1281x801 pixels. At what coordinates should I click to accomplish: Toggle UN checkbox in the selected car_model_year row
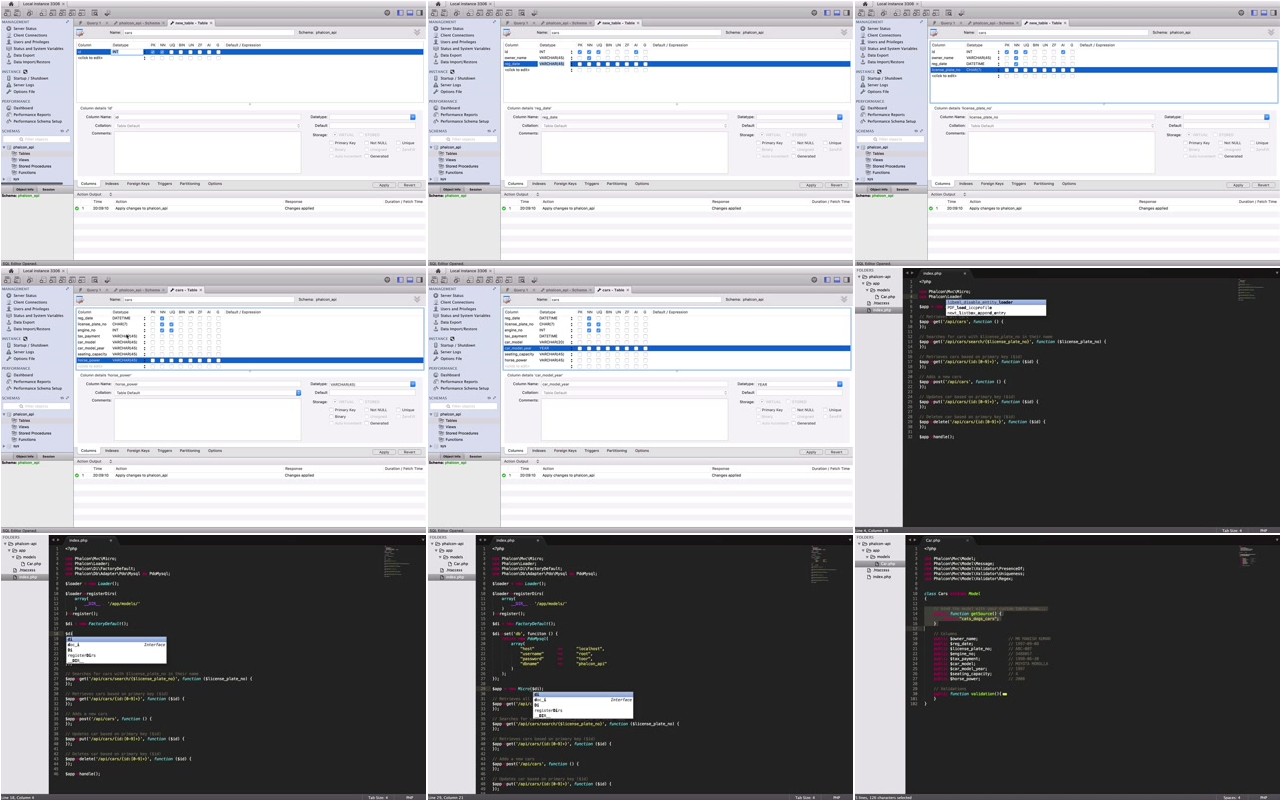click(617, 348)
